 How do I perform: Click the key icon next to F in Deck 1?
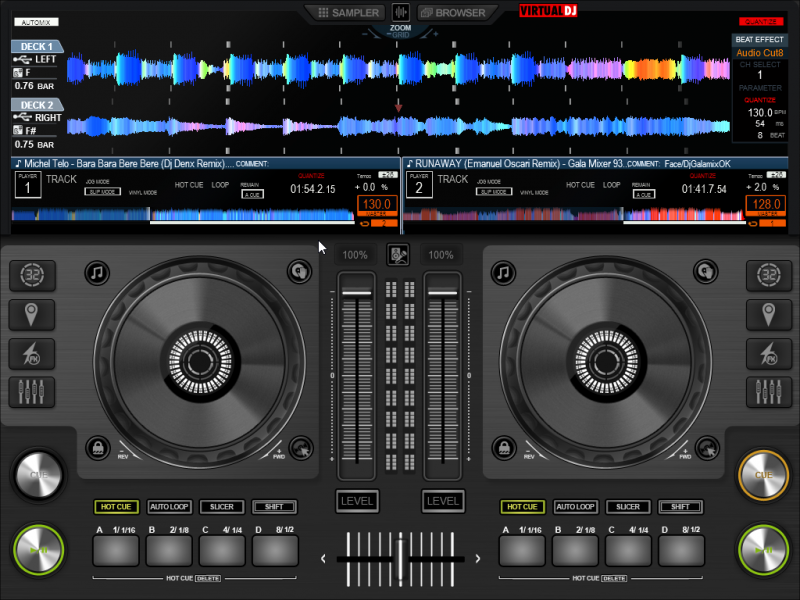(18, 72)
